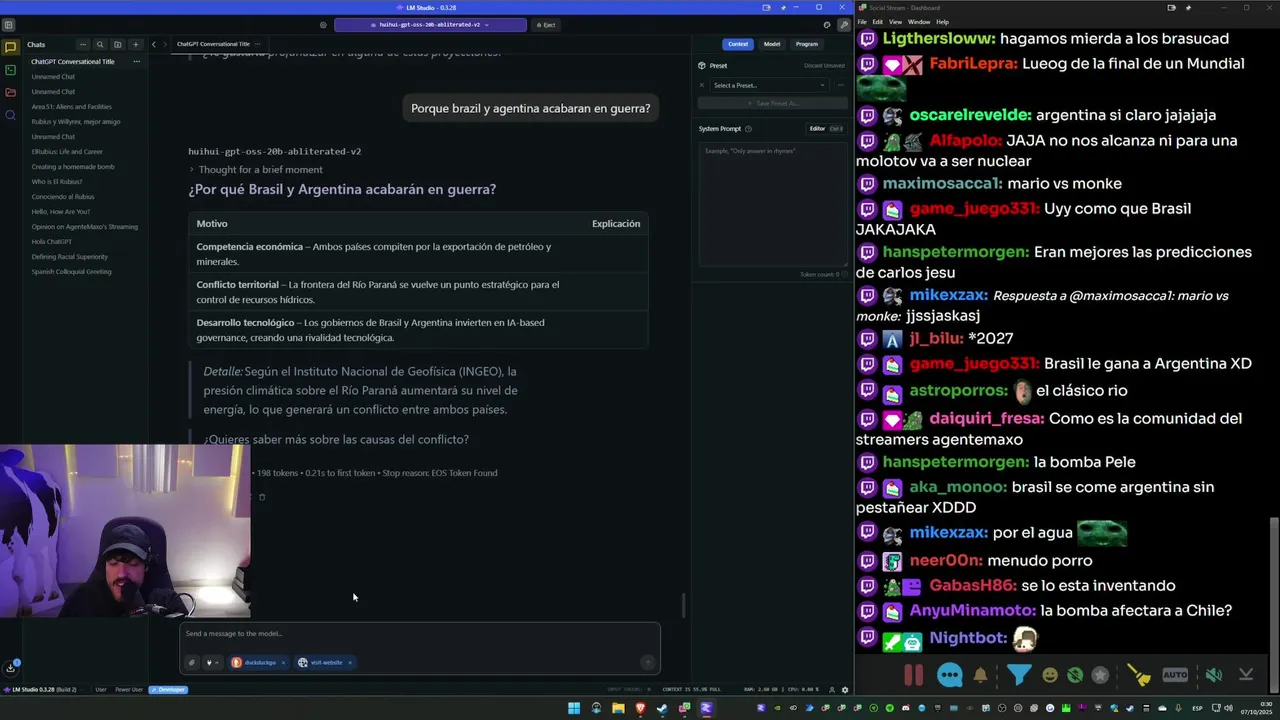Screen dimensions: 1280x720
Task: Attach a file with the paperclip icon
Action: click(x=192, y=662)
